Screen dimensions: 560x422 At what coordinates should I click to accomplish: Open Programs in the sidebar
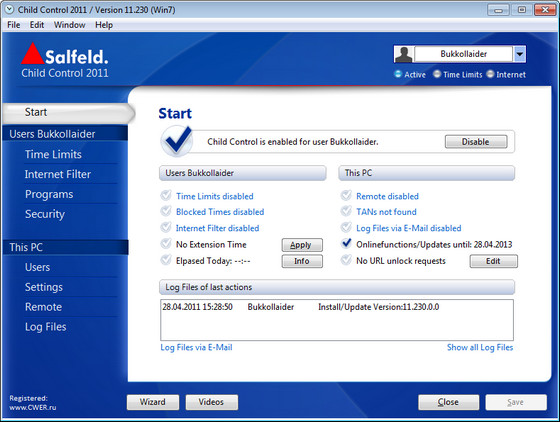click(x=49, y=194)
